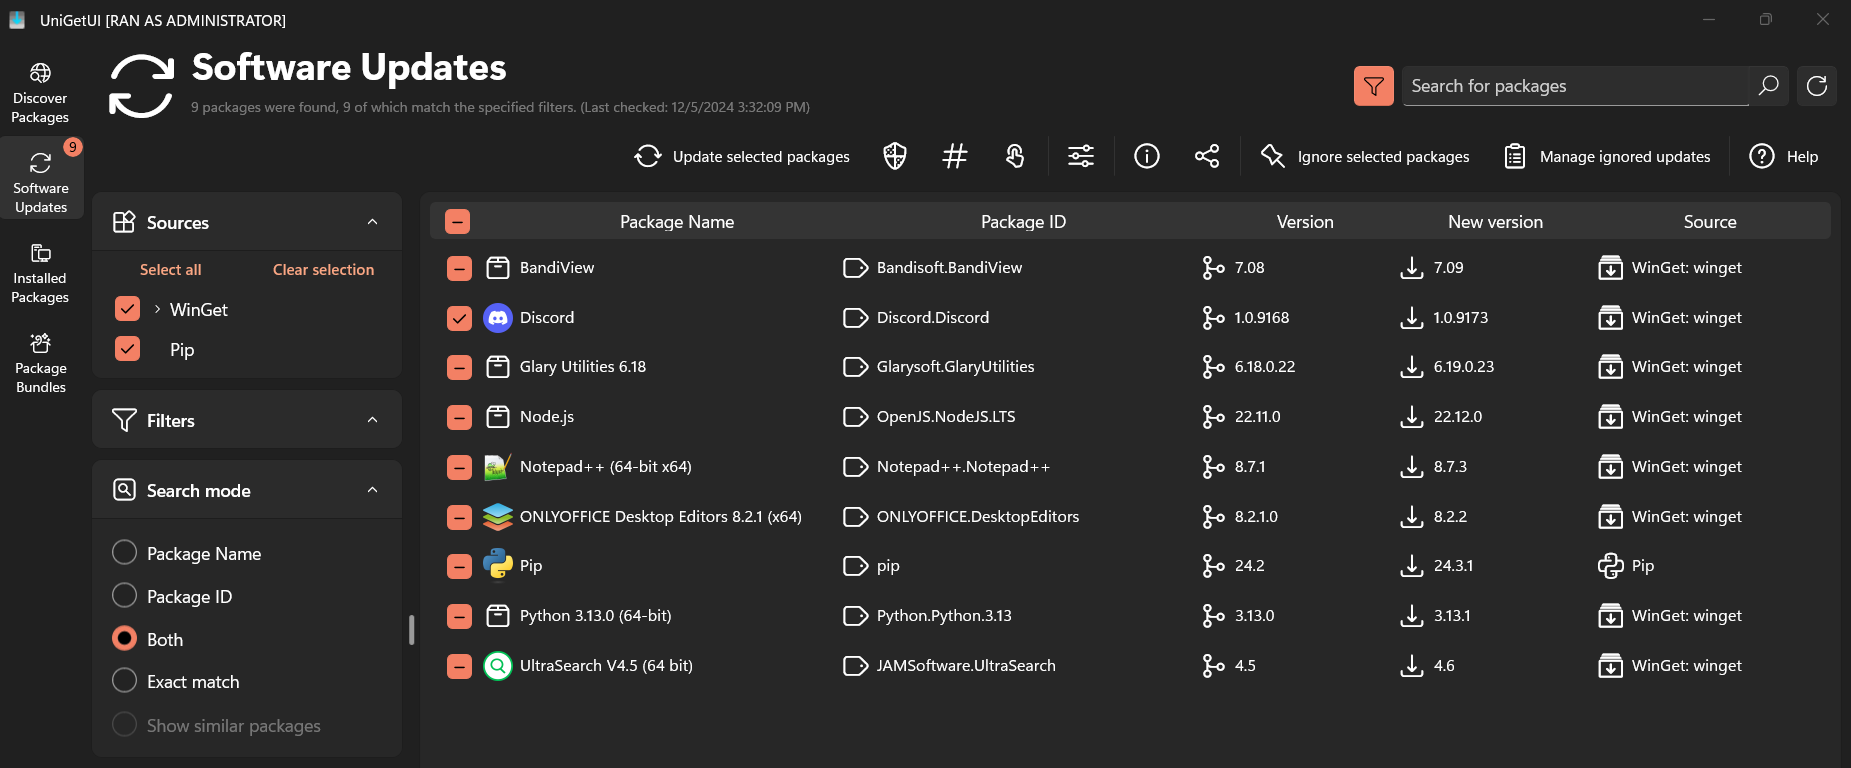Click the shield run-as-administrator toolbar icon
Image resolution: width=1851 pixels, height=768 pixels.
tap(894, 156)
